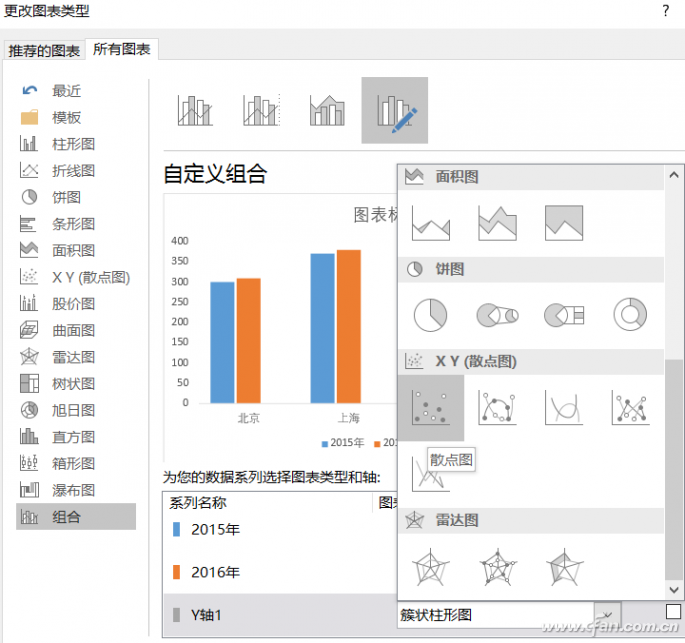Select scatter with straight lines and markers

tap(630, 408)
